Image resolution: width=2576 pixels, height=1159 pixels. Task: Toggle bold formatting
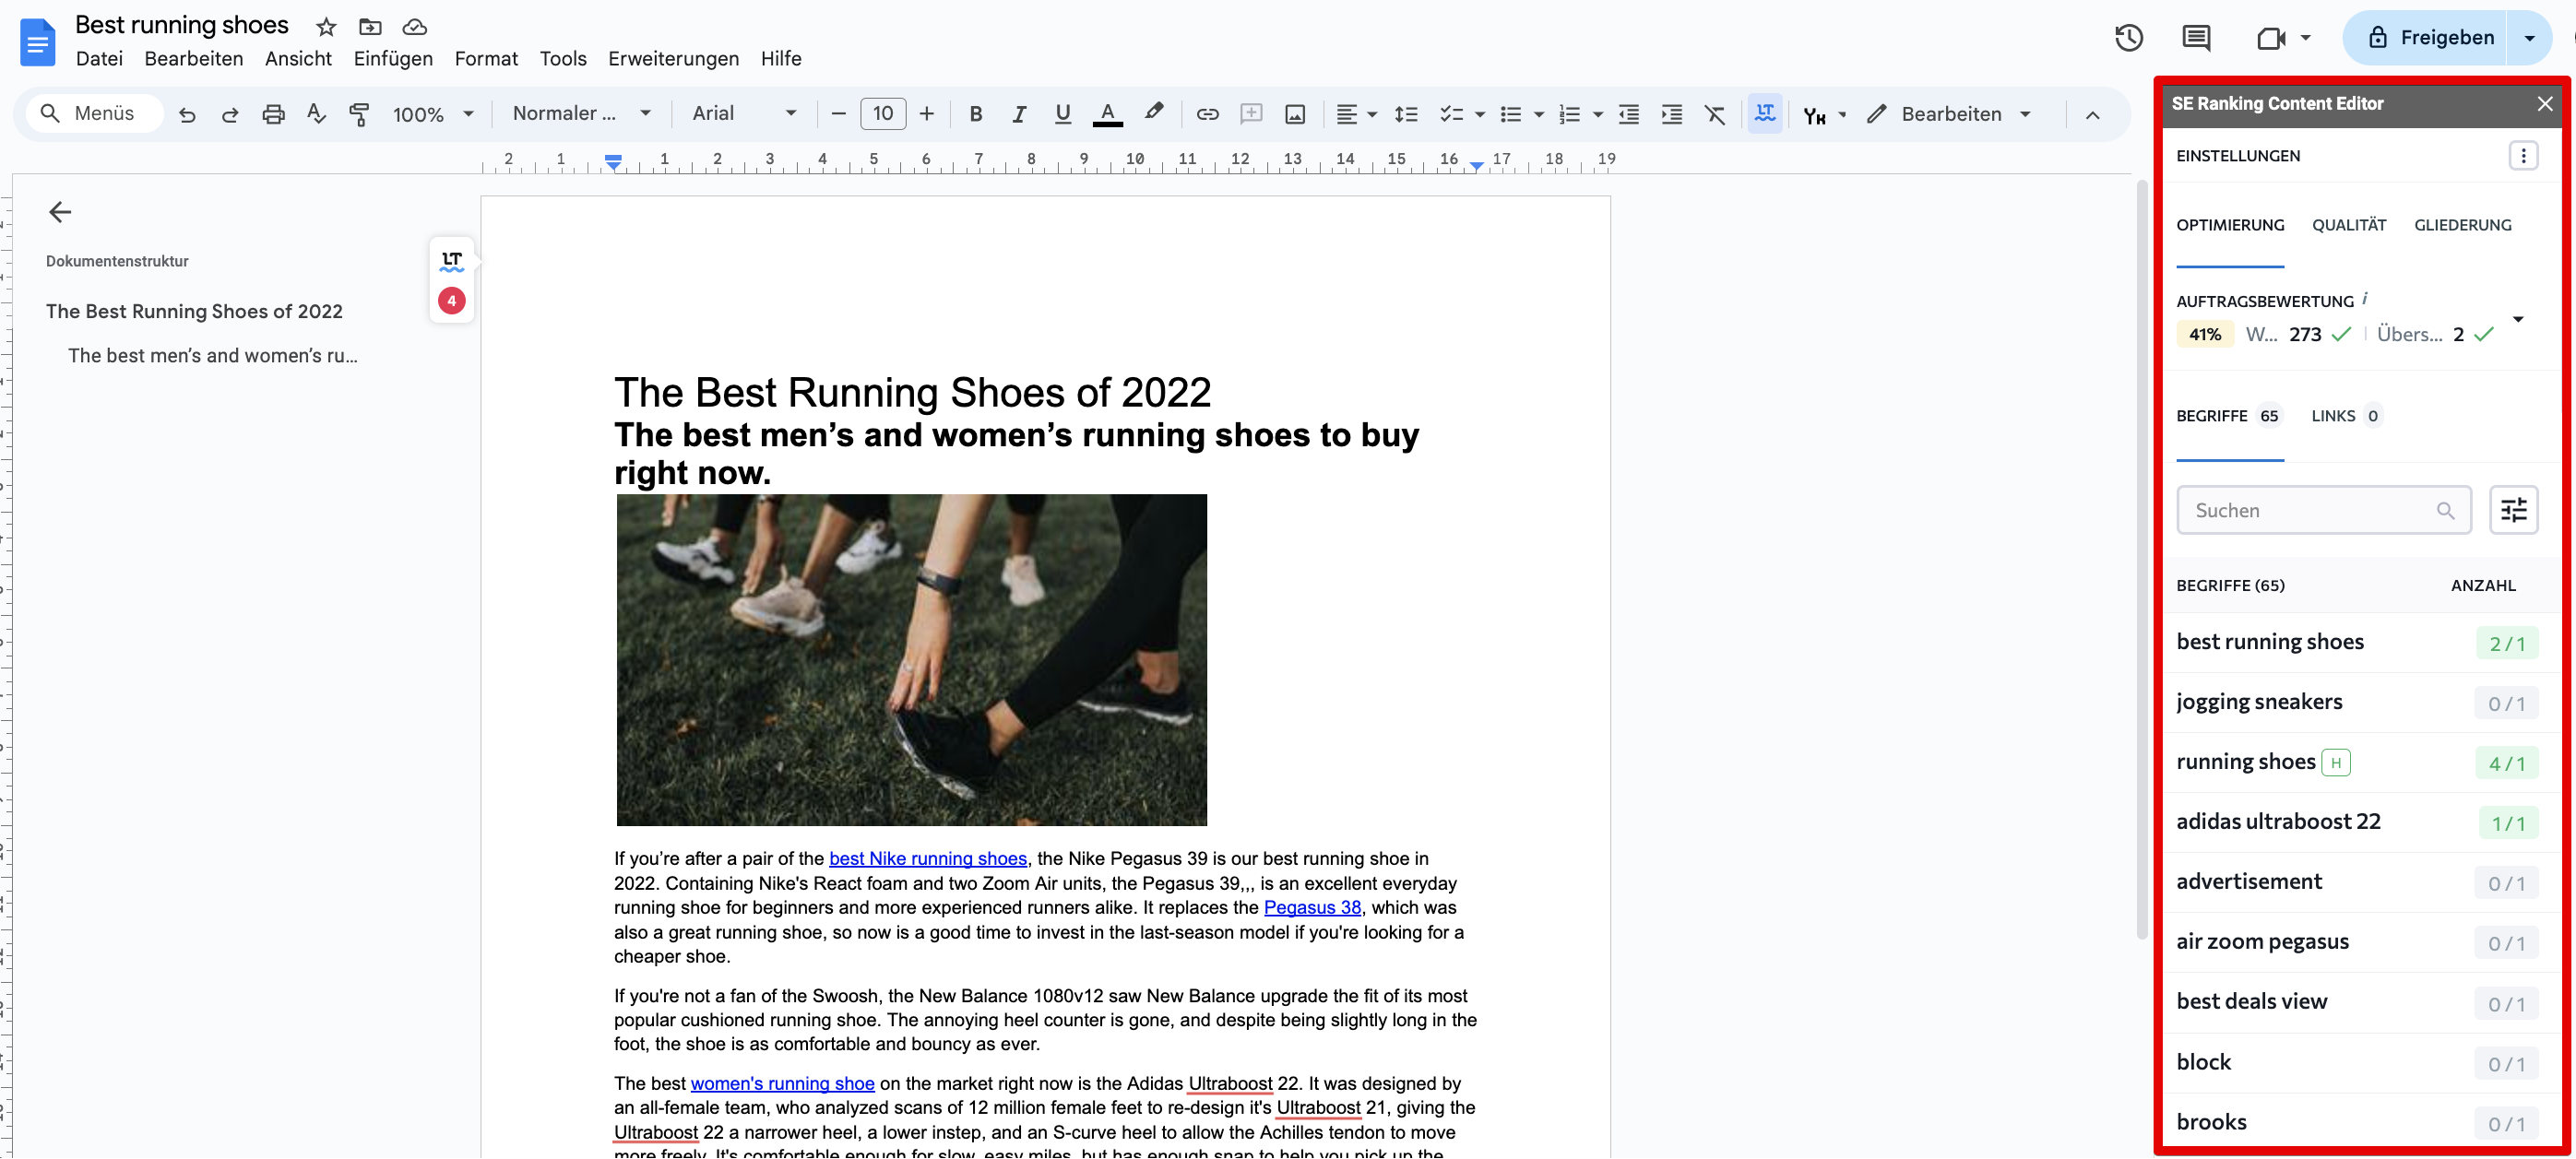975,113
